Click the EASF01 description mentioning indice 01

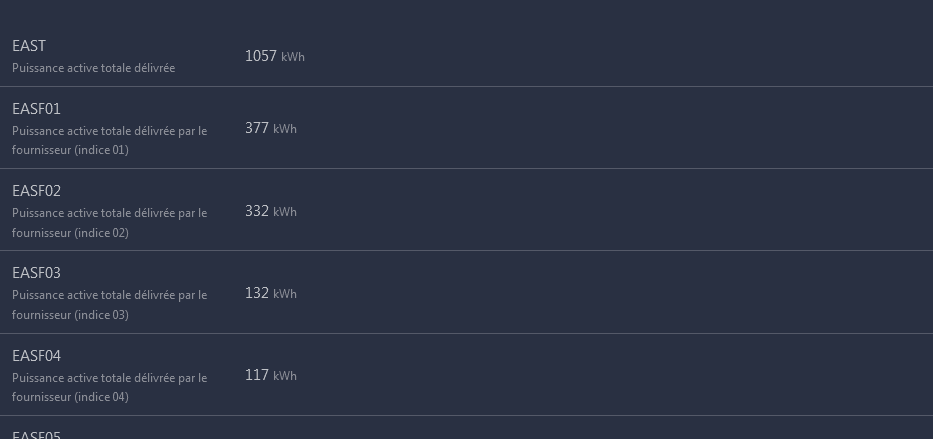(x=109, y=140)
